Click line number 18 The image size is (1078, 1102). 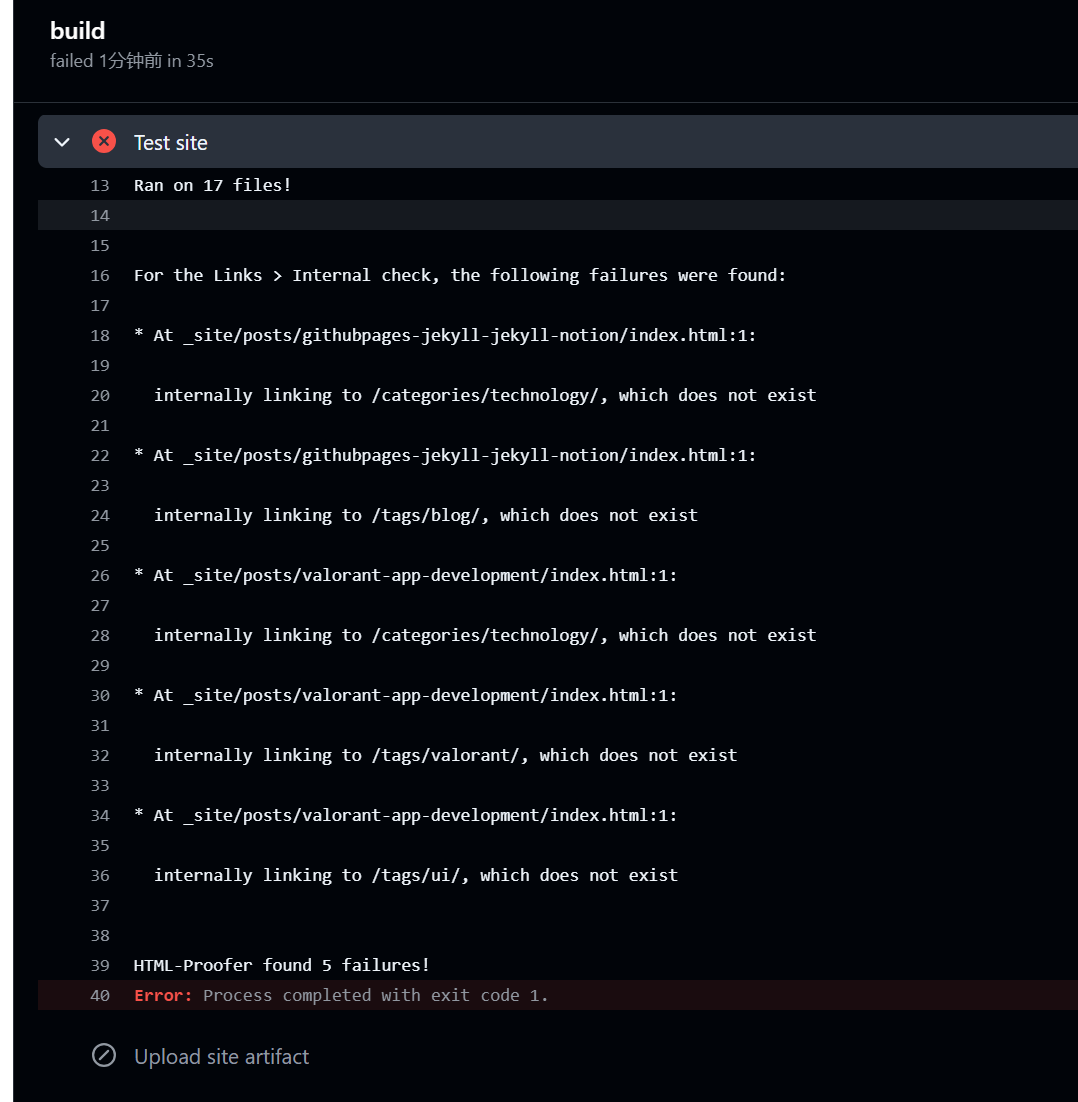(100, 336)
